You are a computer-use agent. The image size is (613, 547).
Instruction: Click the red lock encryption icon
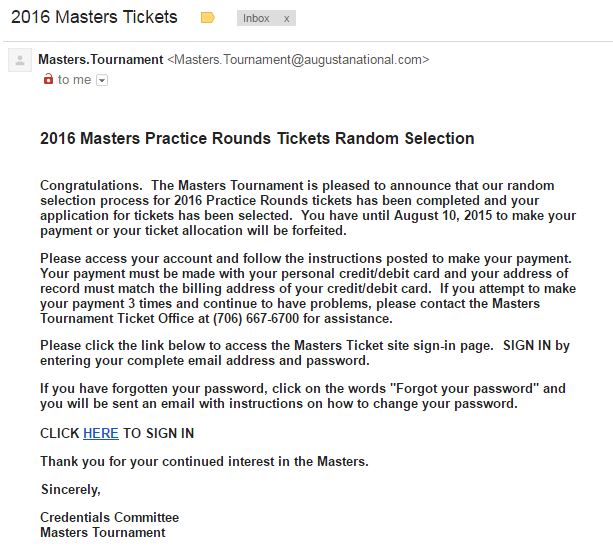tap(47, 80)
